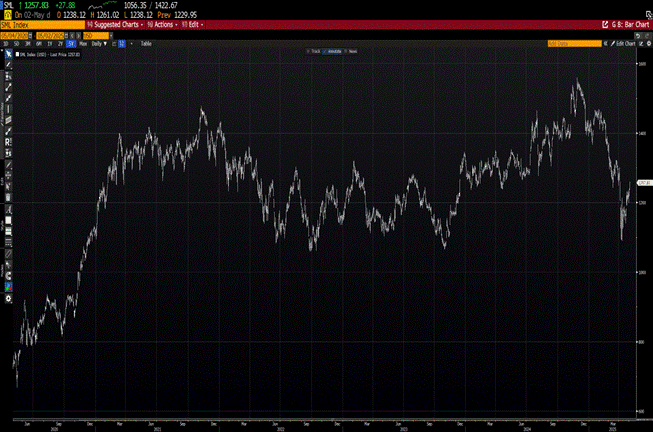
Task: Click the USD currency field
Action: coord(95,36)
